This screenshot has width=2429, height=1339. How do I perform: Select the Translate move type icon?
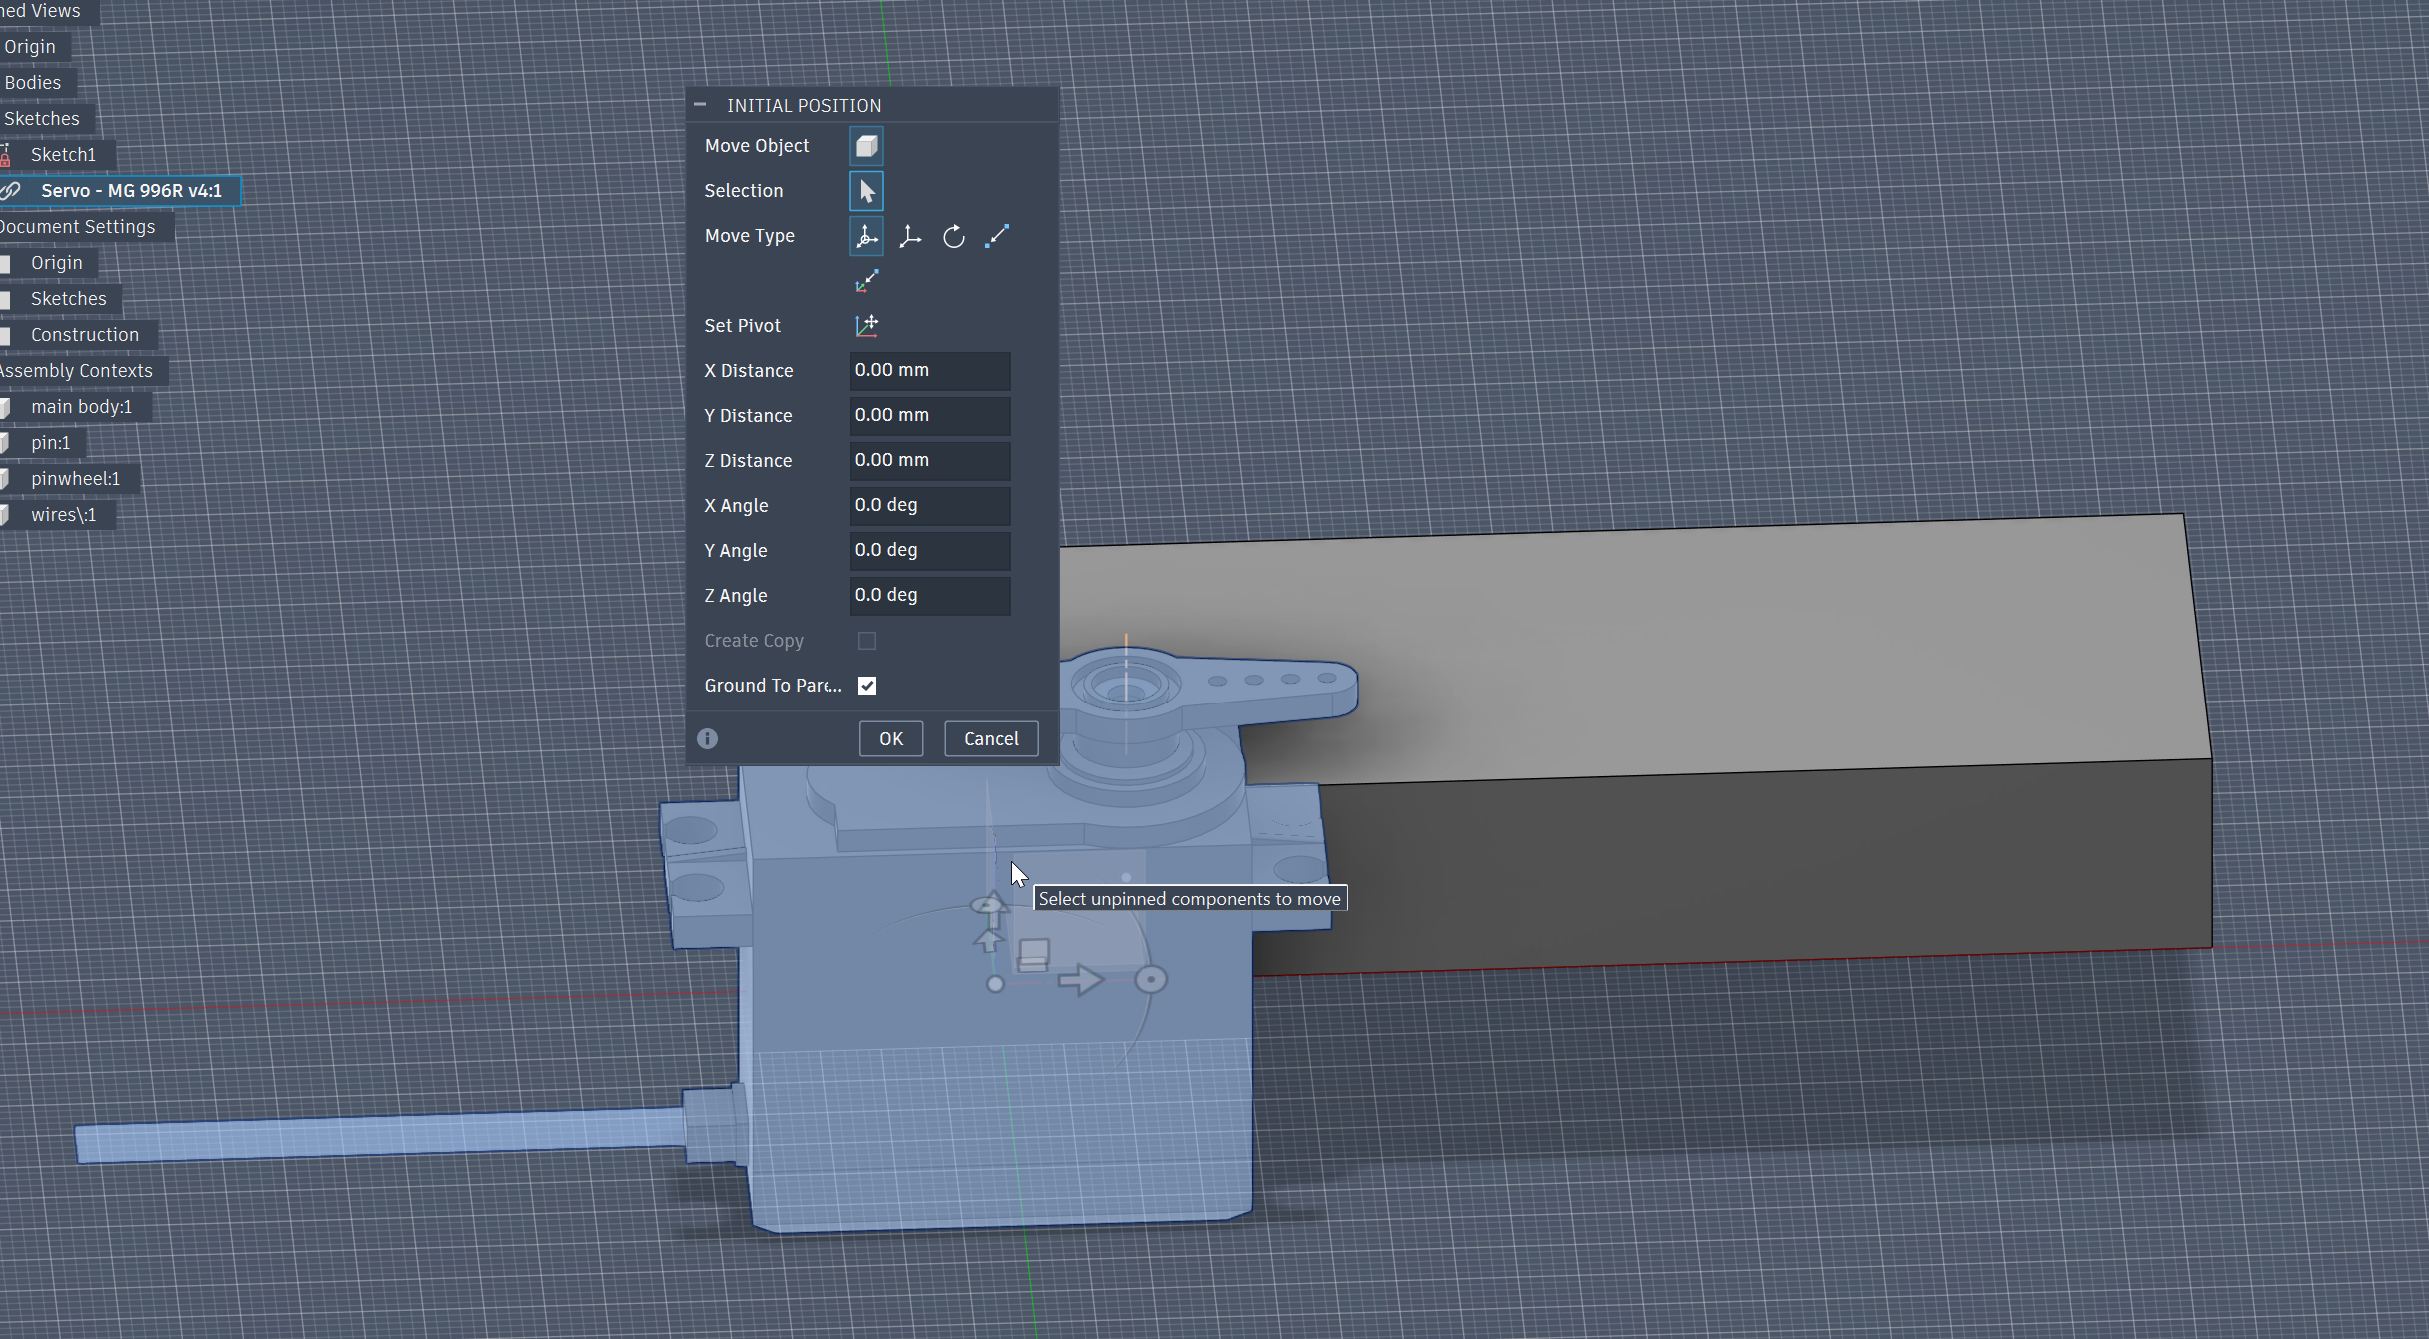910,236
